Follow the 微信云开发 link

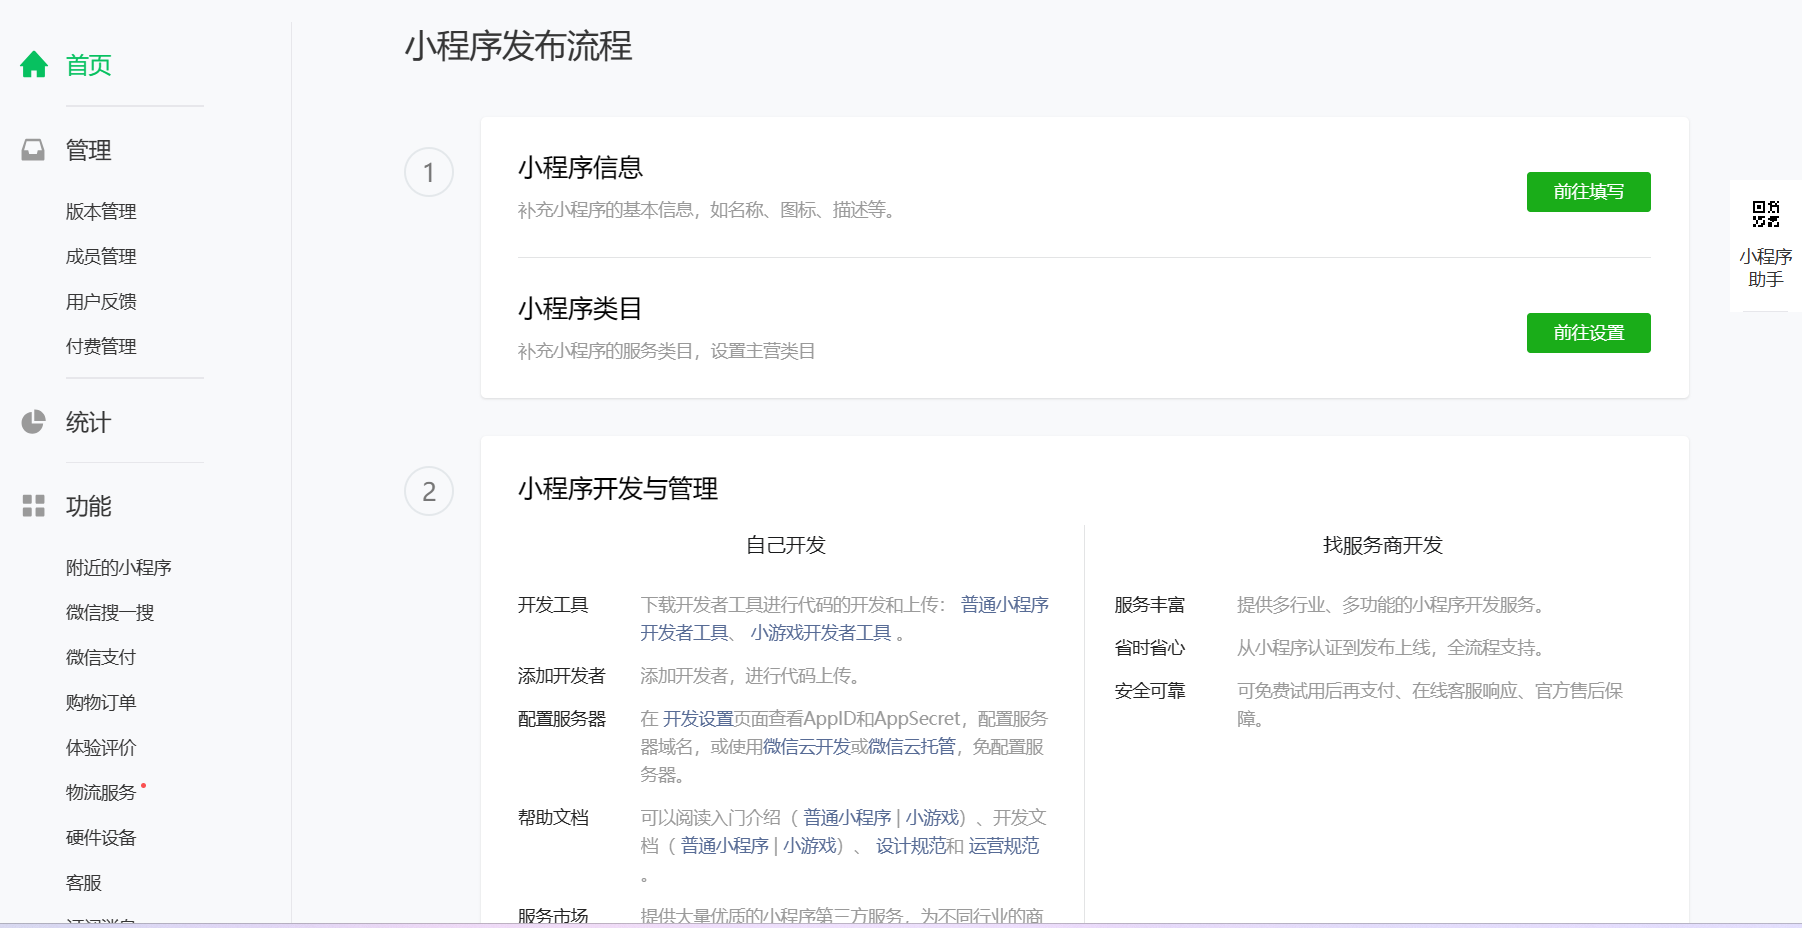tap(807, 747)
